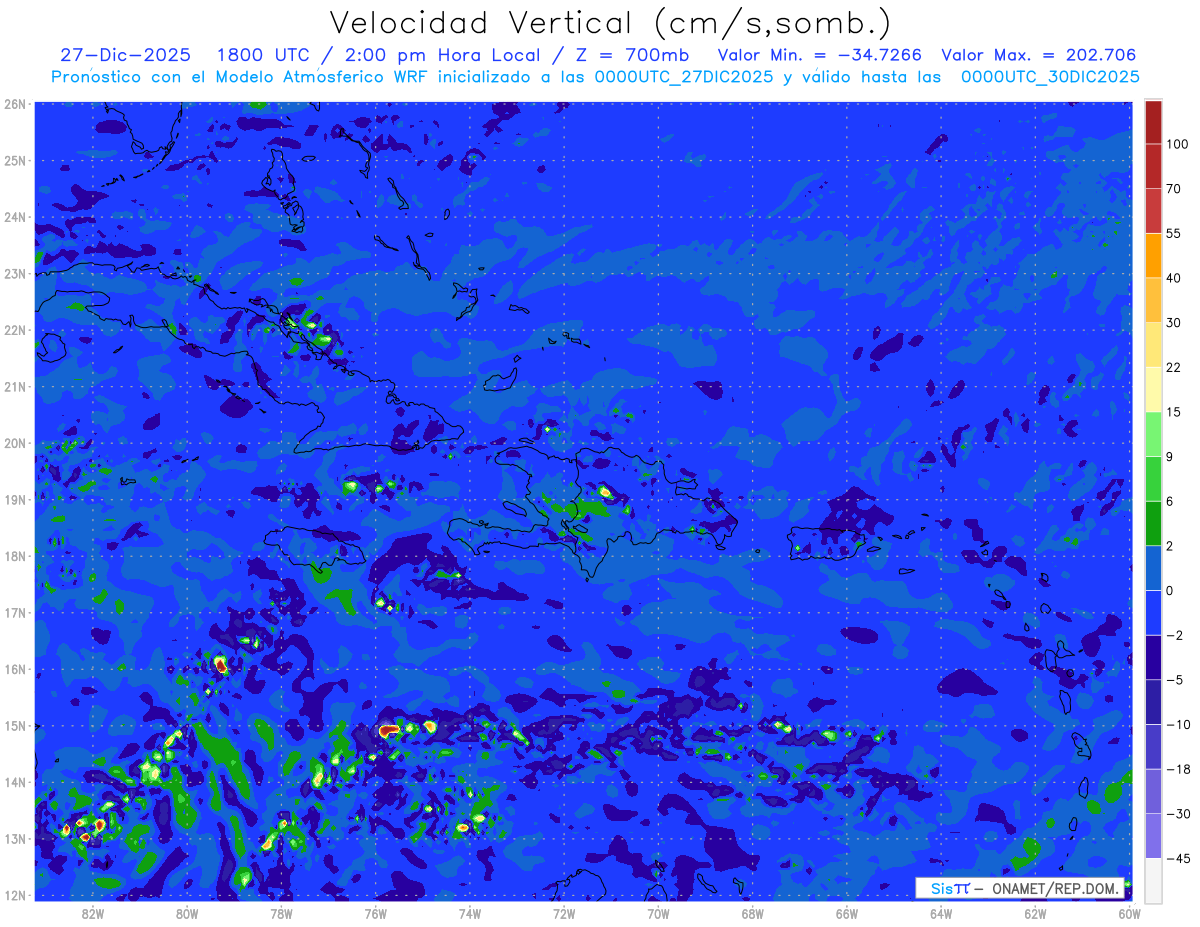The height and width of the screenshot is (927, 1200).
Task: Click the colorbar value "22"
Action: (x=1174, y=367)
